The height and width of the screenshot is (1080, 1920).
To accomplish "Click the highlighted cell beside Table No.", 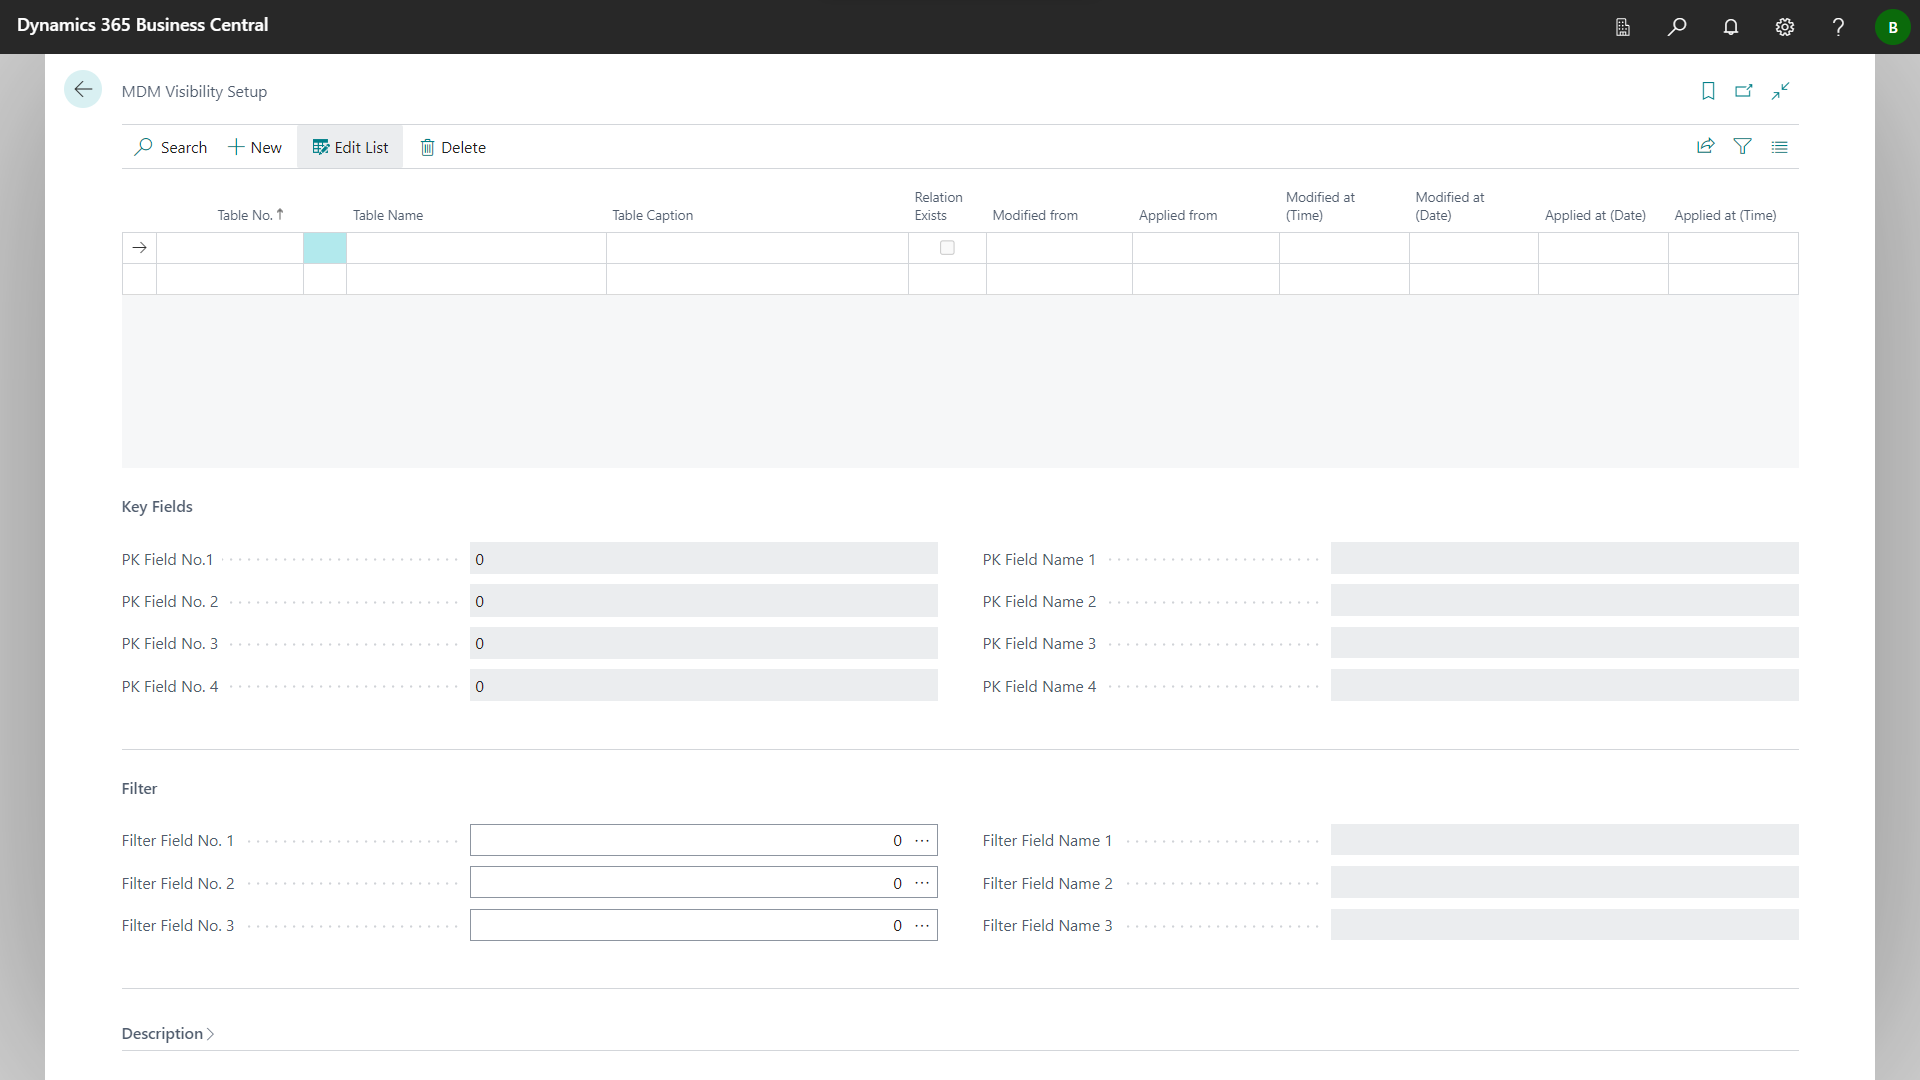I will coord(325,248).
